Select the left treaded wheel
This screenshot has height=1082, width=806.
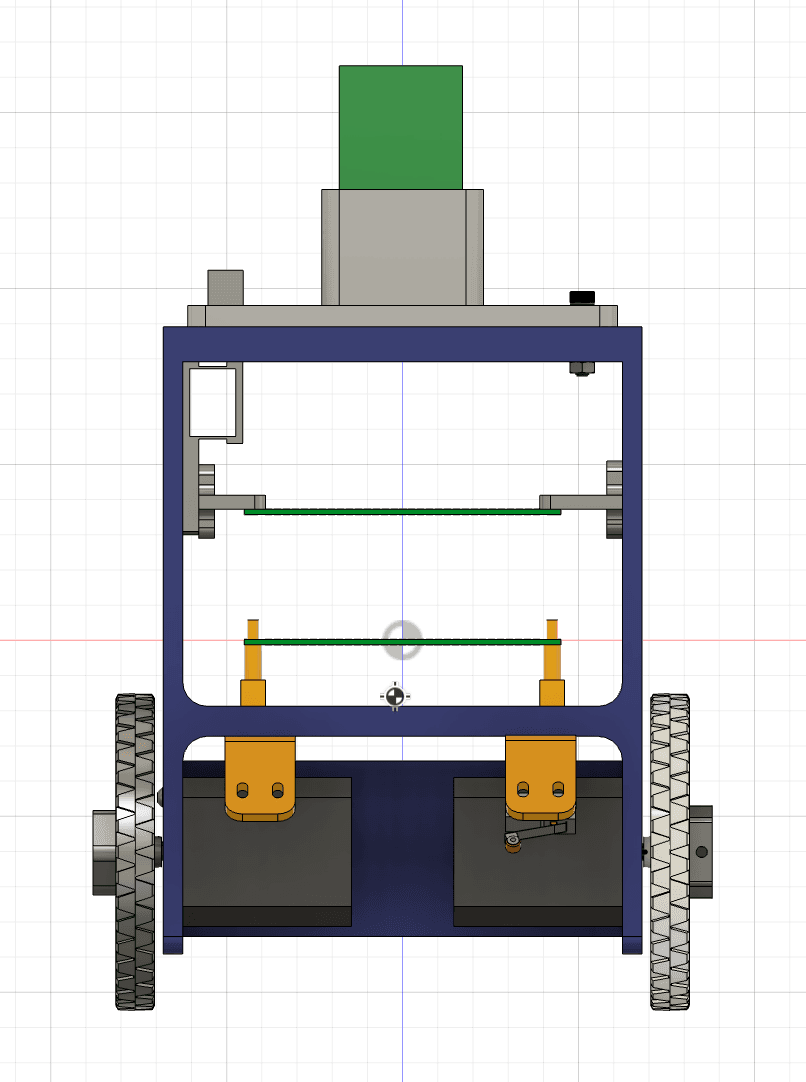[x=135, y=852]
